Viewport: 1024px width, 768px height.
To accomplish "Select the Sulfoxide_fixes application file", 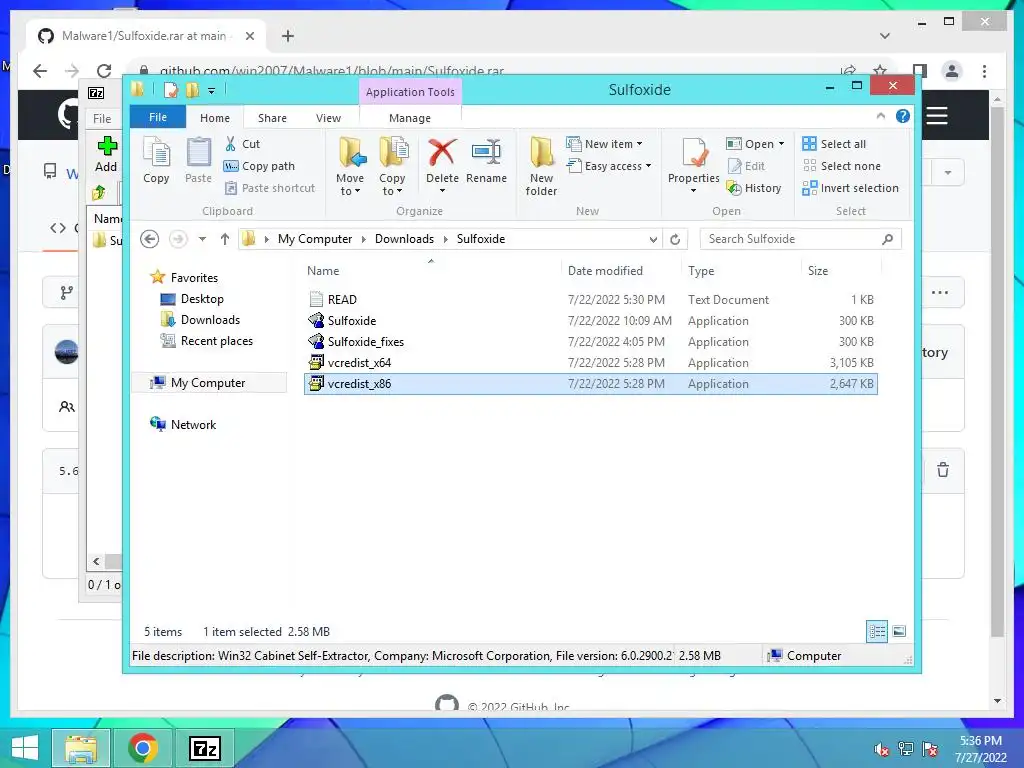I will 590,342.
